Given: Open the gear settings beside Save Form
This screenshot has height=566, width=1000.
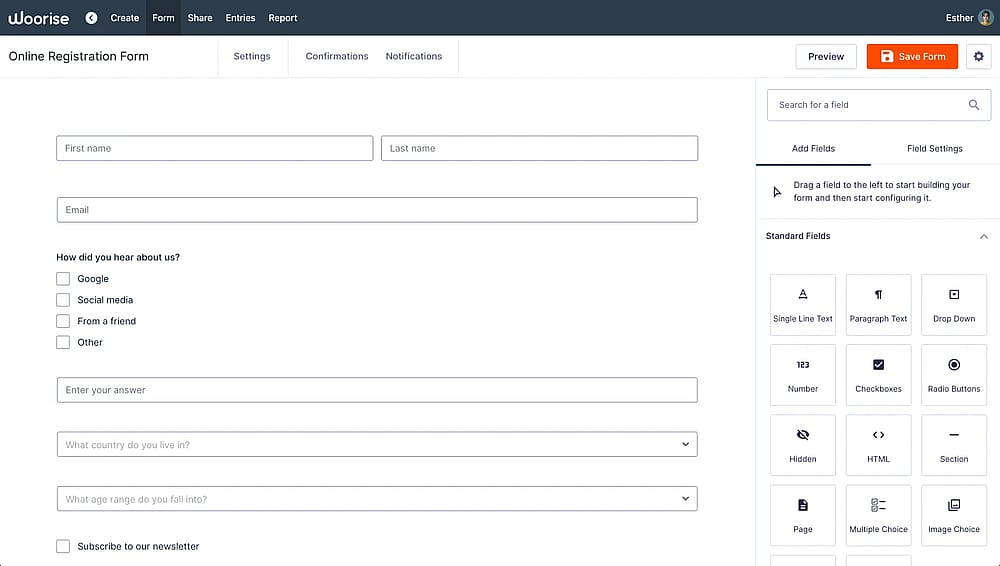Looking at the screenshot, I should coord(978,56).
